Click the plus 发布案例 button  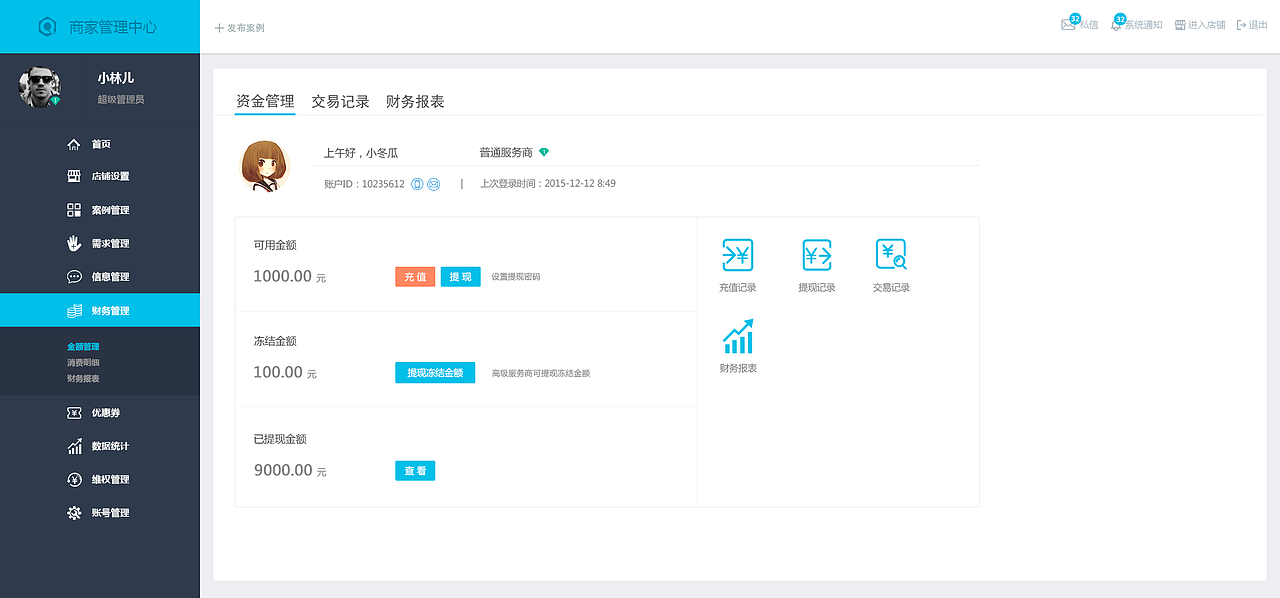point(239,28)
